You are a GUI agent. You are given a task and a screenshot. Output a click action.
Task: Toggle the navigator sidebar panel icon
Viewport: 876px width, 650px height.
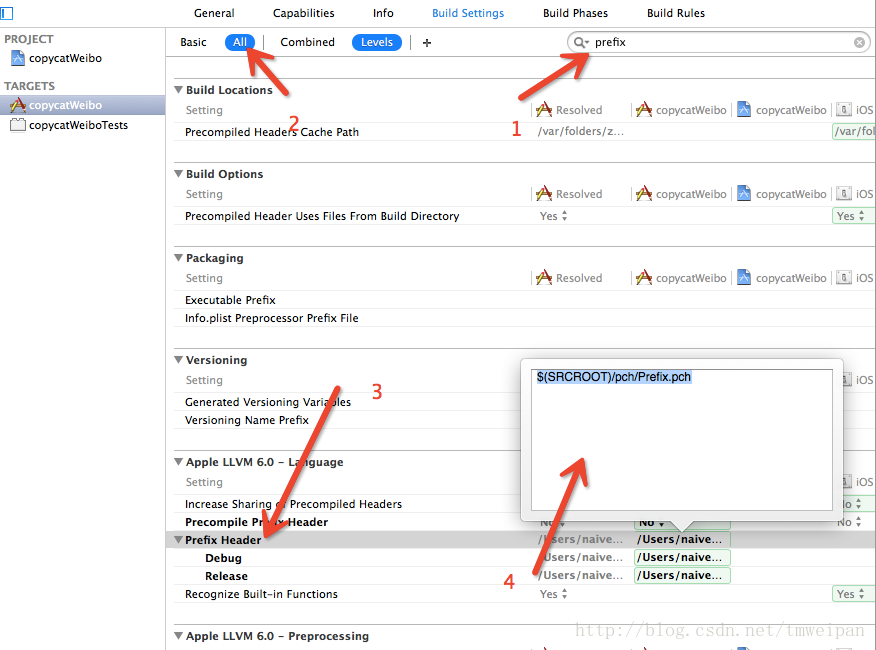pyautogui.click(x=6, y=12)
